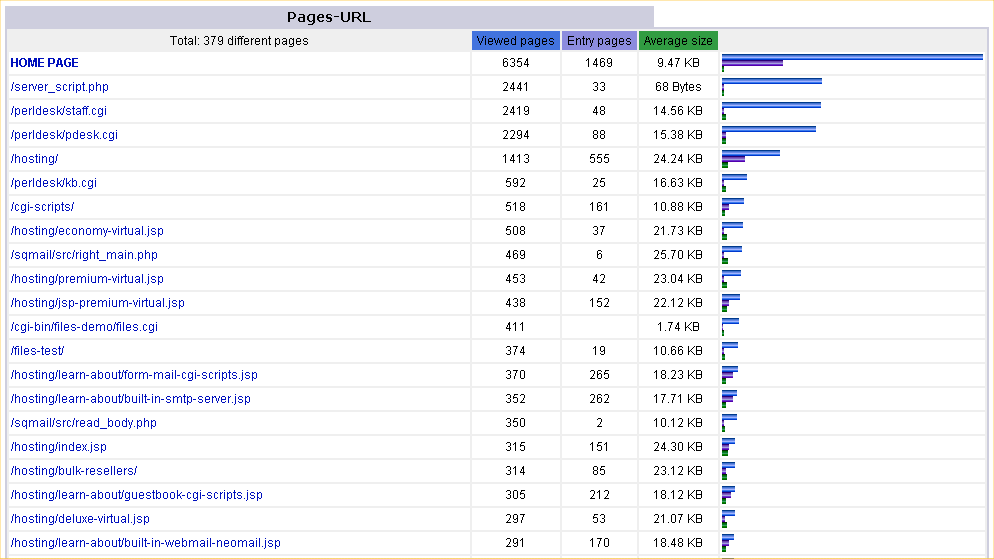Select average size 24.24 KB
Screen dimensions: 994x559
pos(678,159)
